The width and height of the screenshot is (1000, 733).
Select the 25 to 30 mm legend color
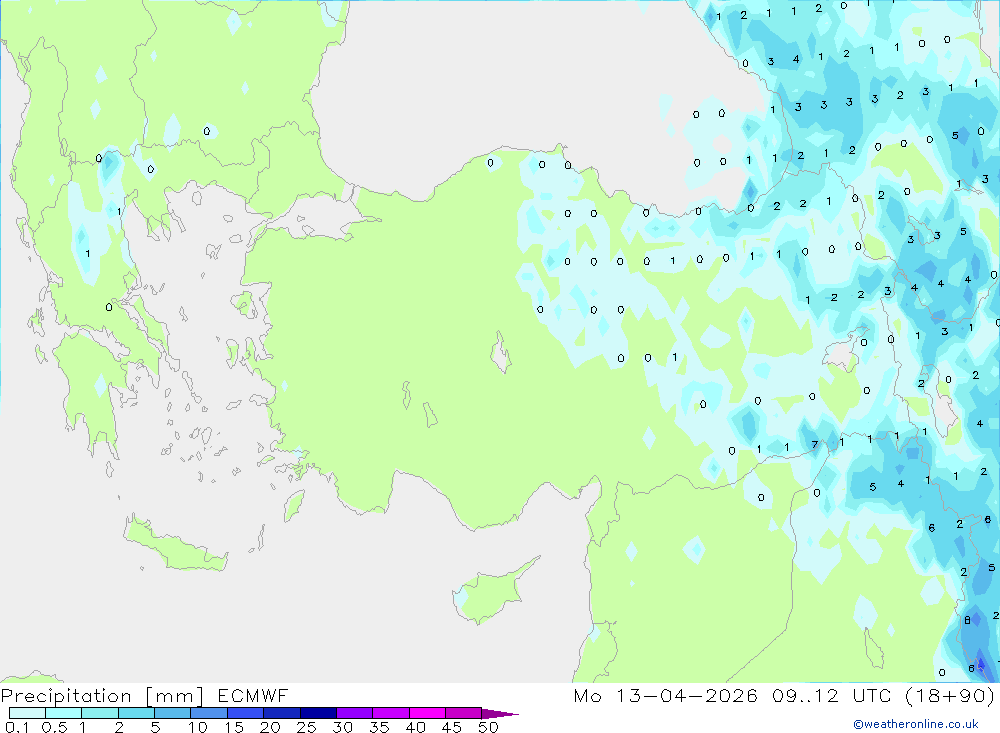click(318, 713)
